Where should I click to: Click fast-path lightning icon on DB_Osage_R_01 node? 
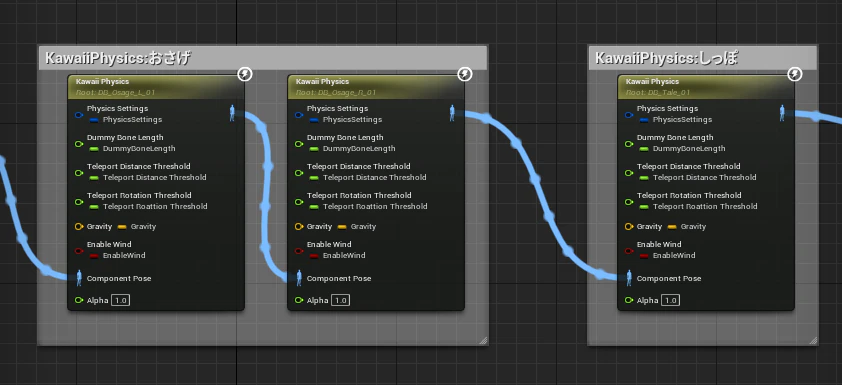465,74
